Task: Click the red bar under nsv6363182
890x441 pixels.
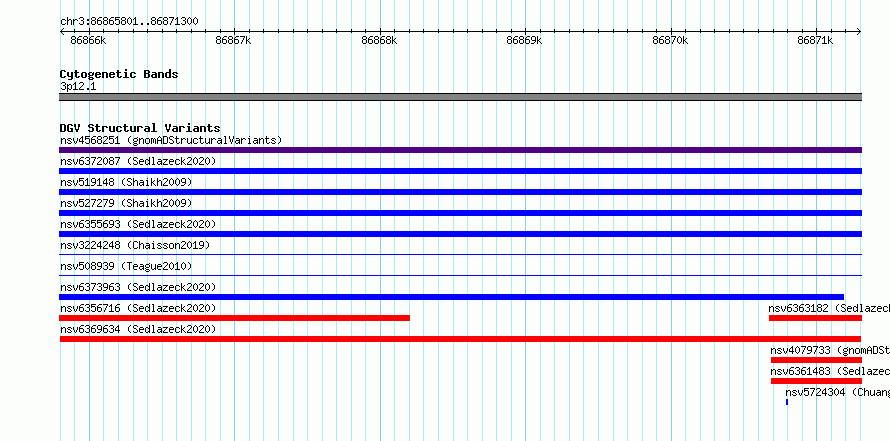Action: coord(816,318)
